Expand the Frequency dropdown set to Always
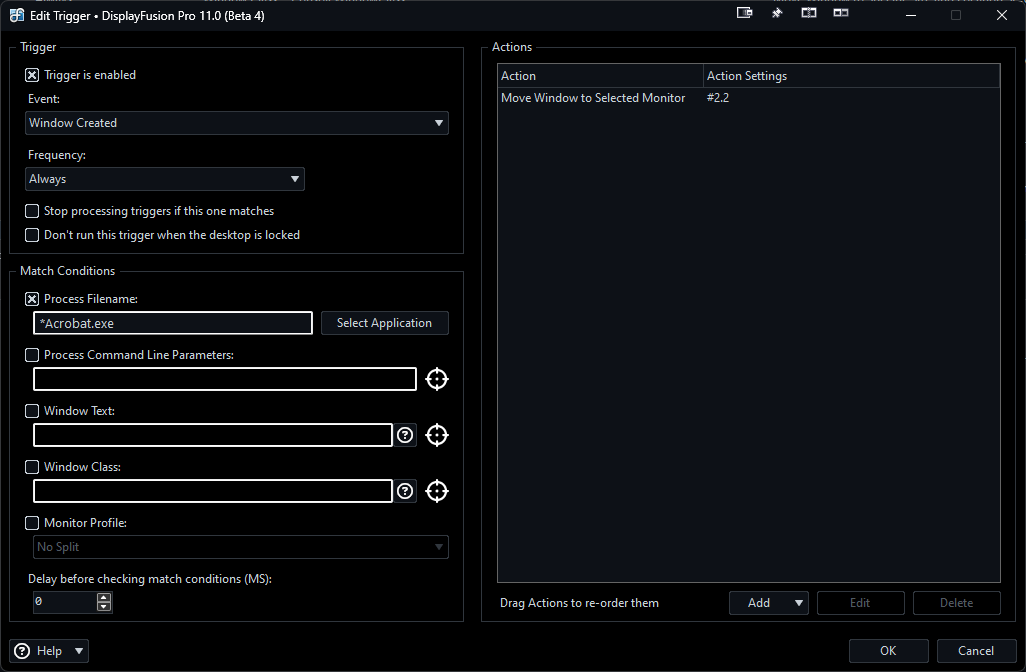1026x672 pixels. (165, 179)
